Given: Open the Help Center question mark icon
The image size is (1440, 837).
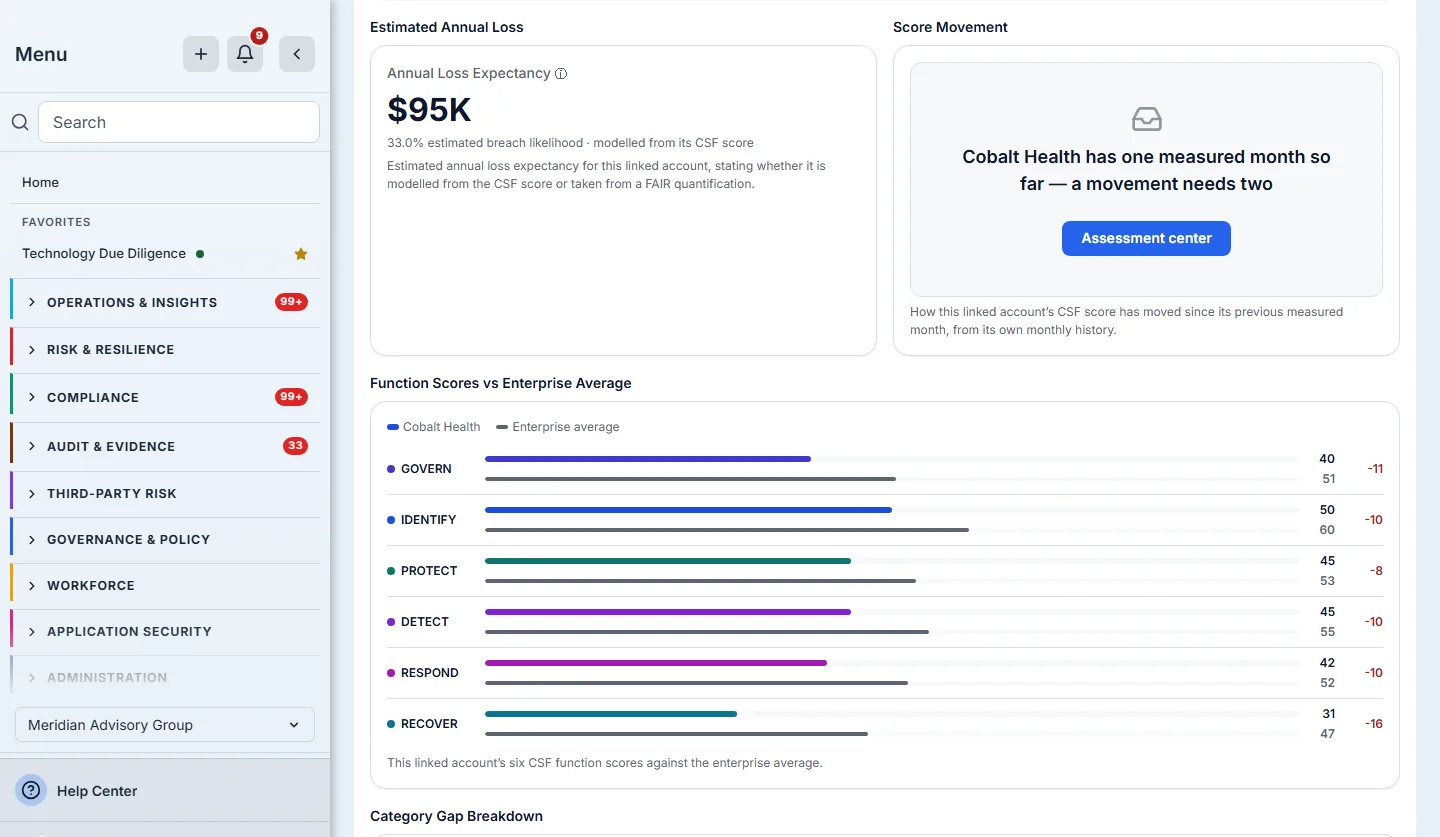Looking at the screenshot, I should click(x=31, y=790).
